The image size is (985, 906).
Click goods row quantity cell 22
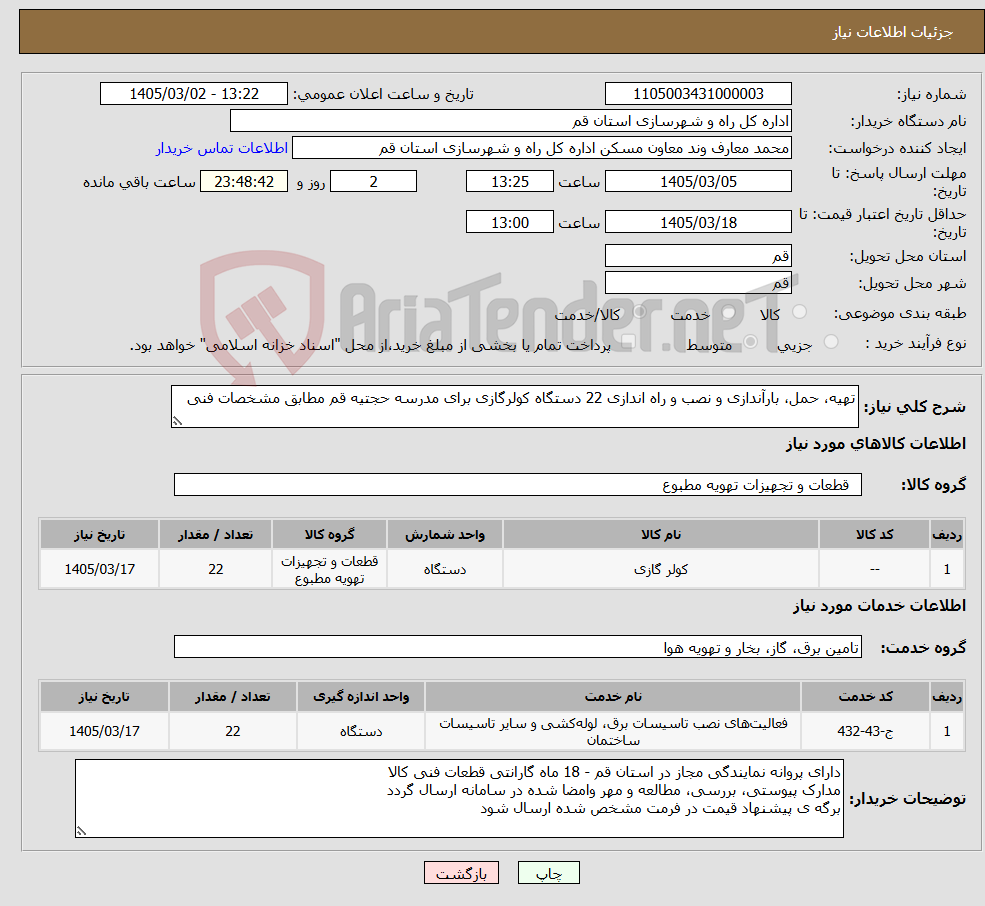tap(215, 569)
